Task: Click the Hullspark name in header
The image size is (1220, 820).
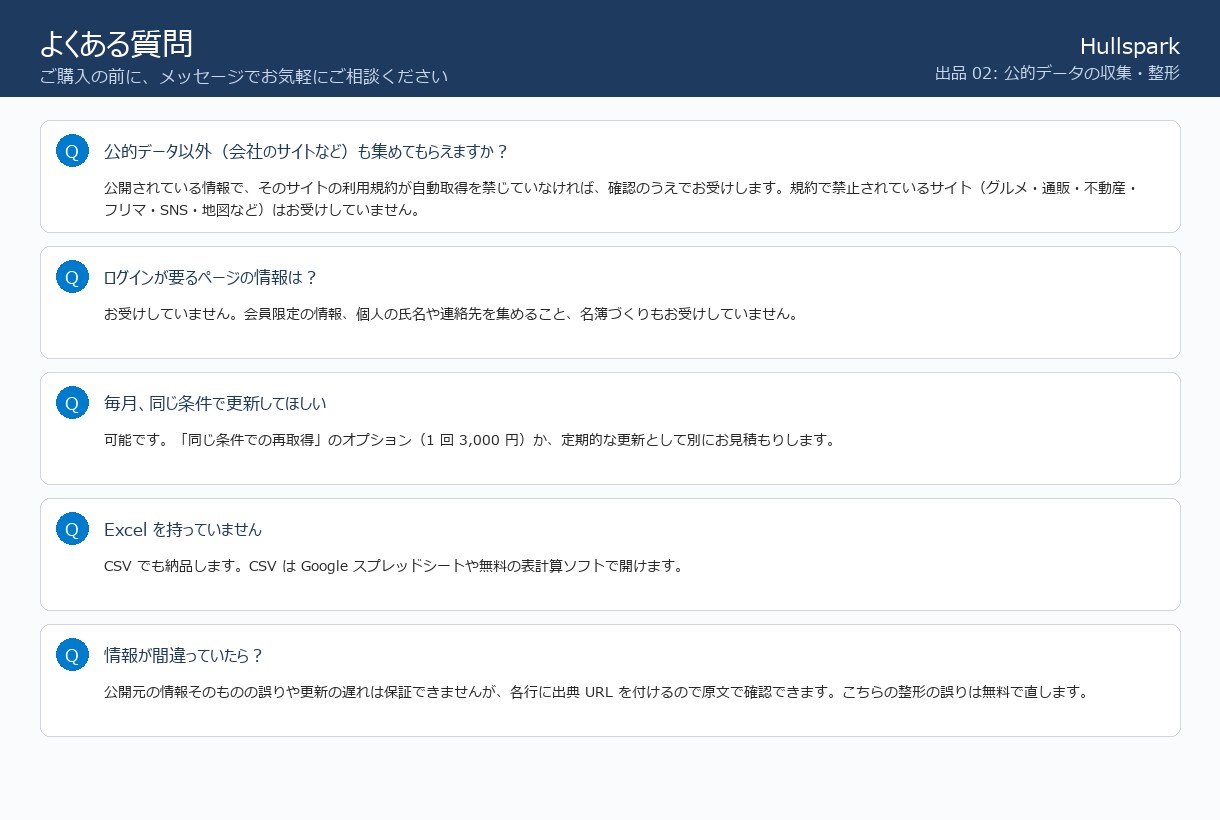Action: coord(1130,46)
